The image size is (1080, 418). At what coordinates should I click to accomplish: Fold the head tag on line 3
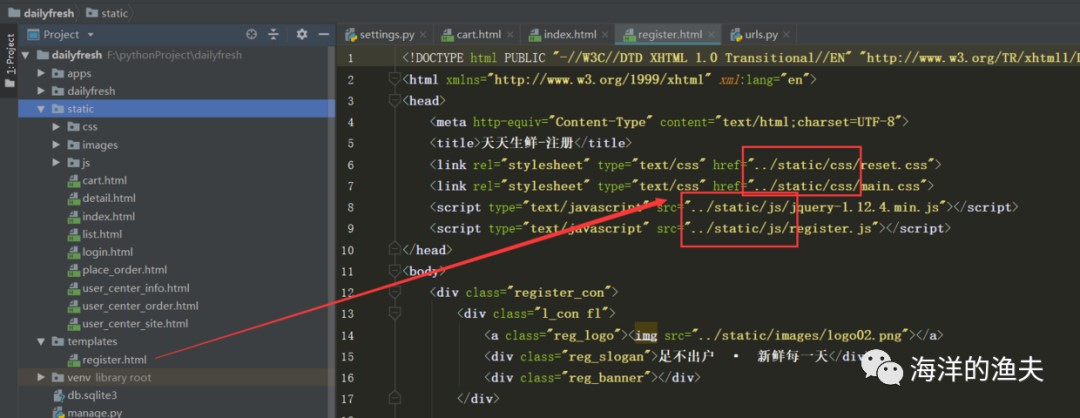click(x=395, y=101)
